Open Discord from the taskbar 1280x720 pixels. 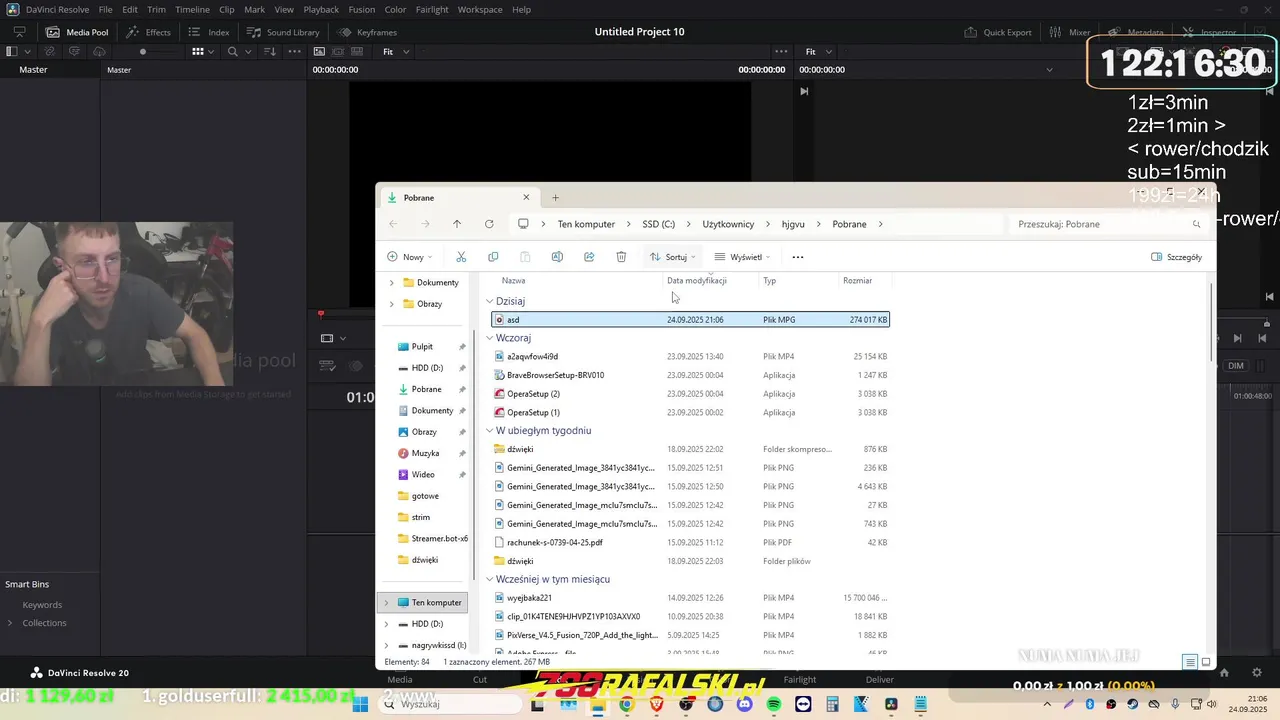click(x=744, y=704)
